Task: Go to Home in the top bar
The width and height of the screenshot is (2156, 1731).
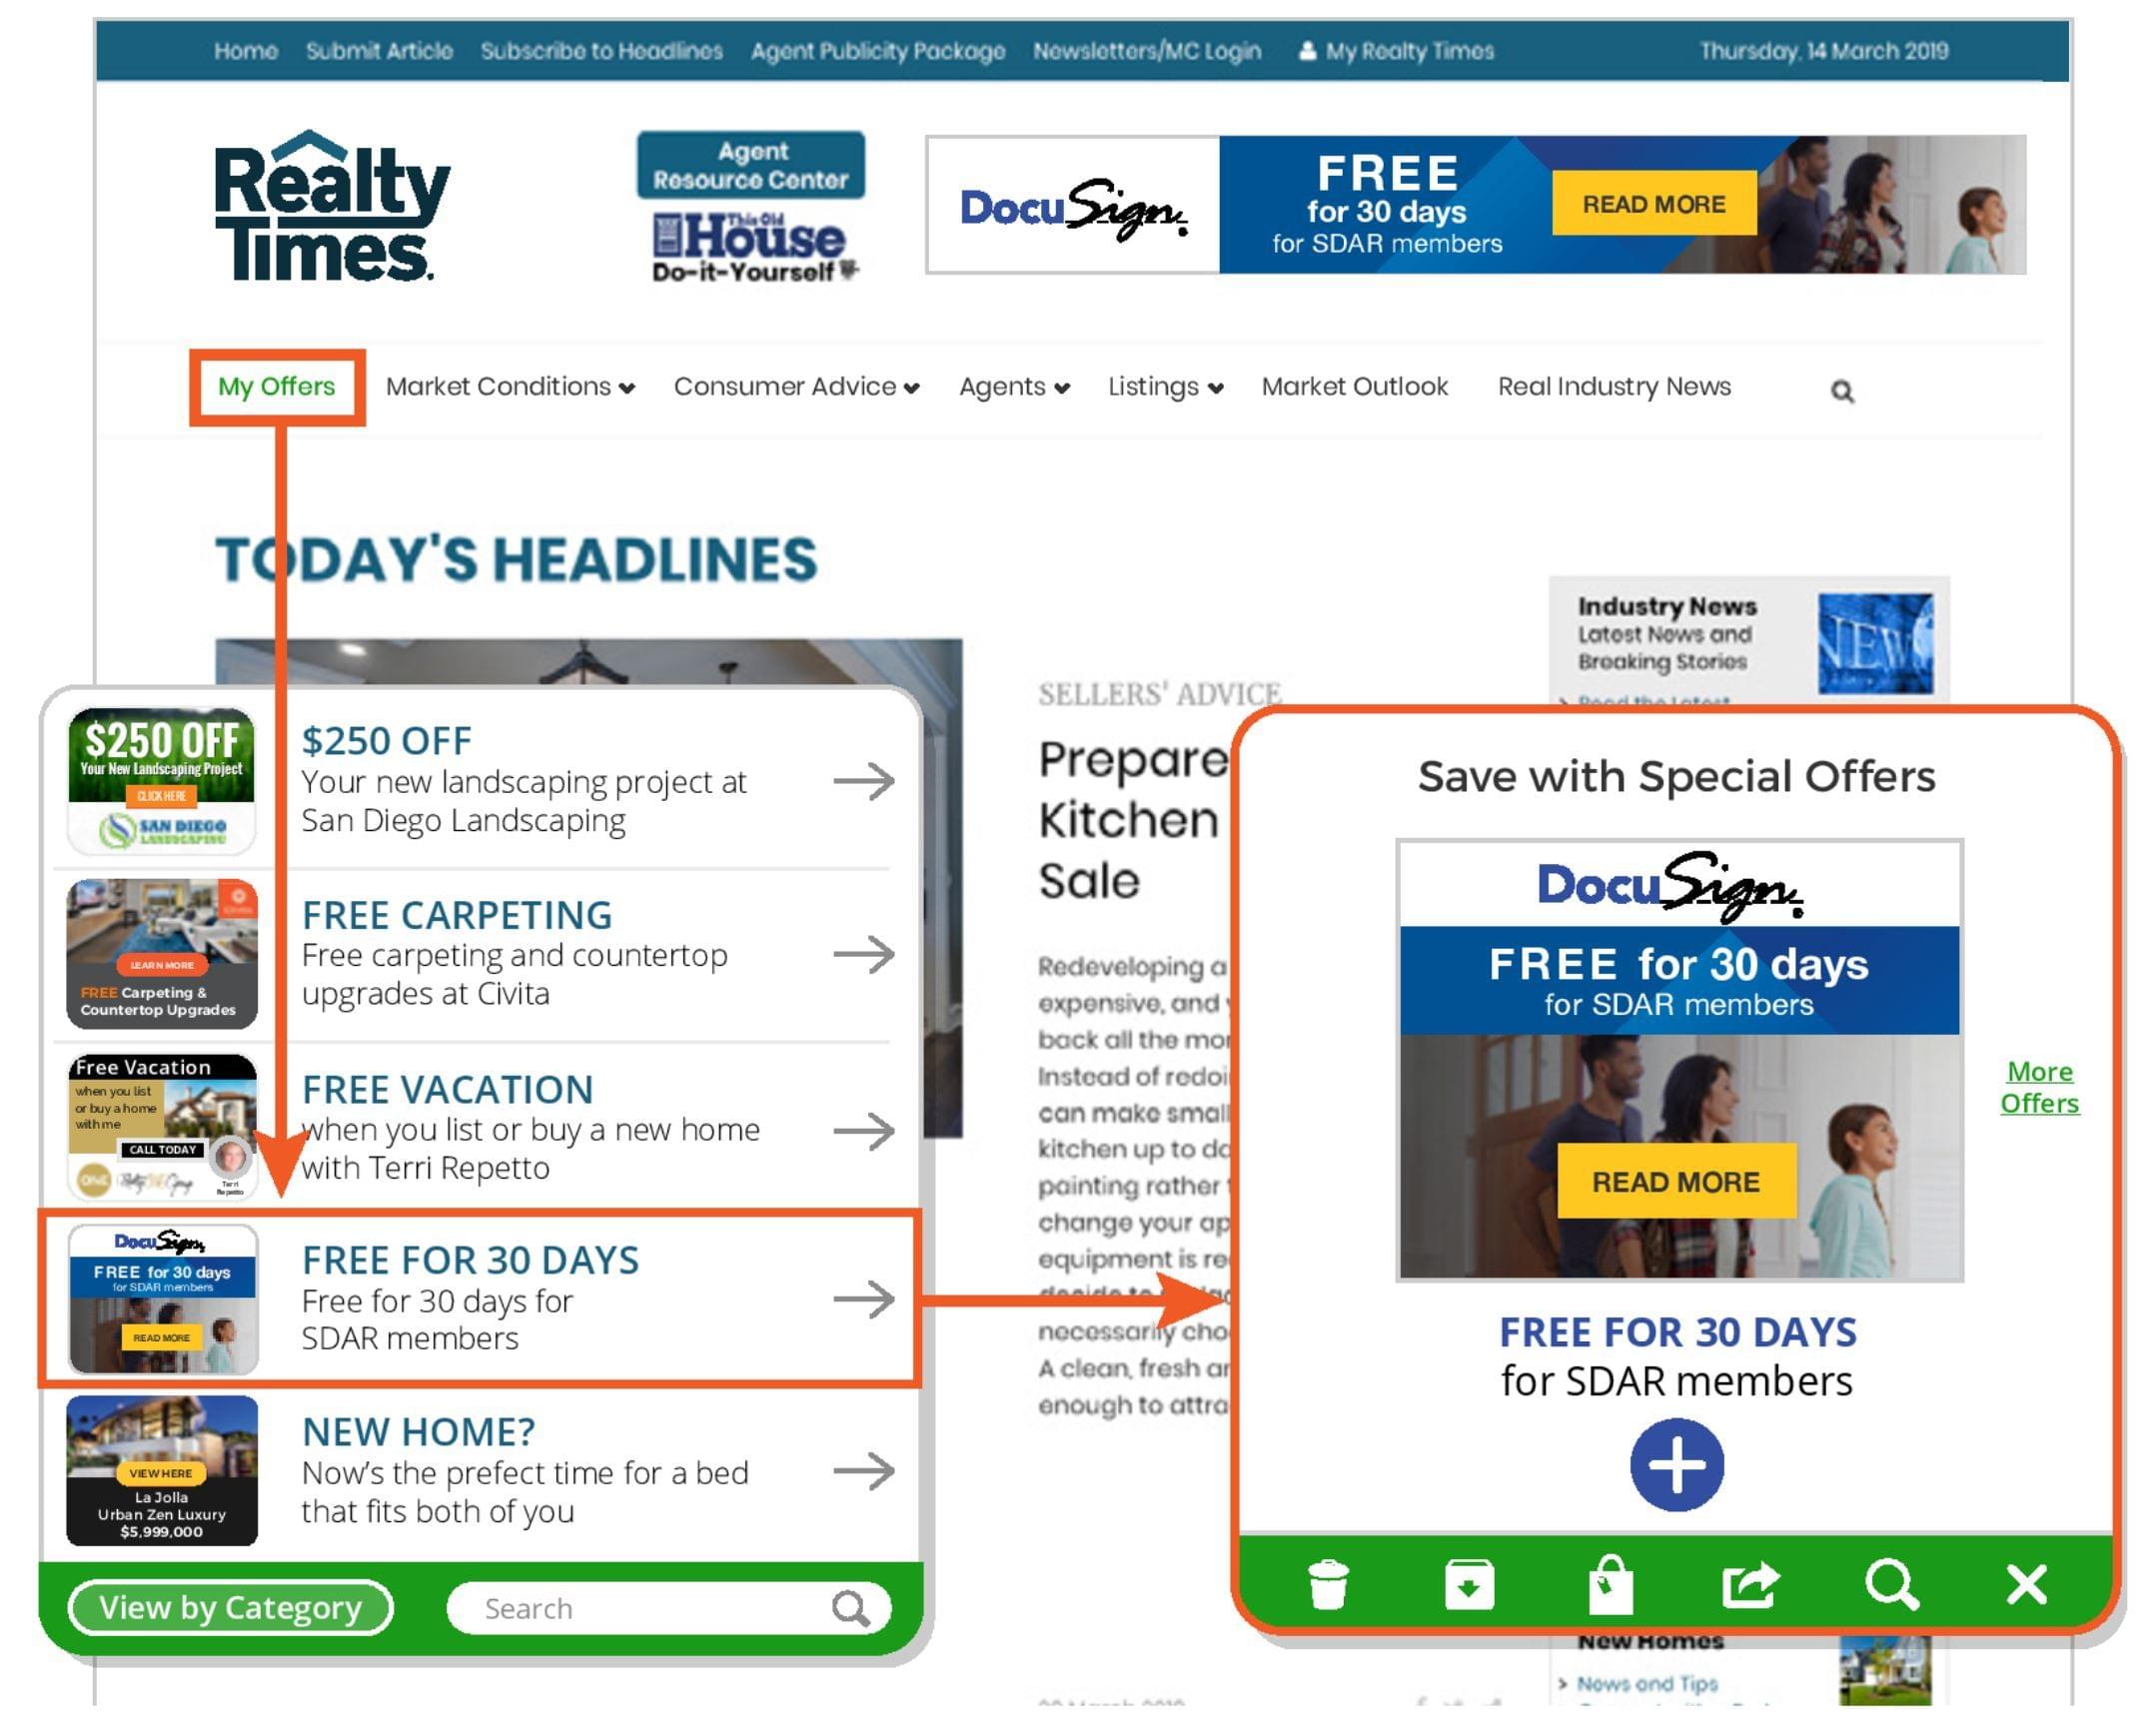Action: [x=246, y=51]
